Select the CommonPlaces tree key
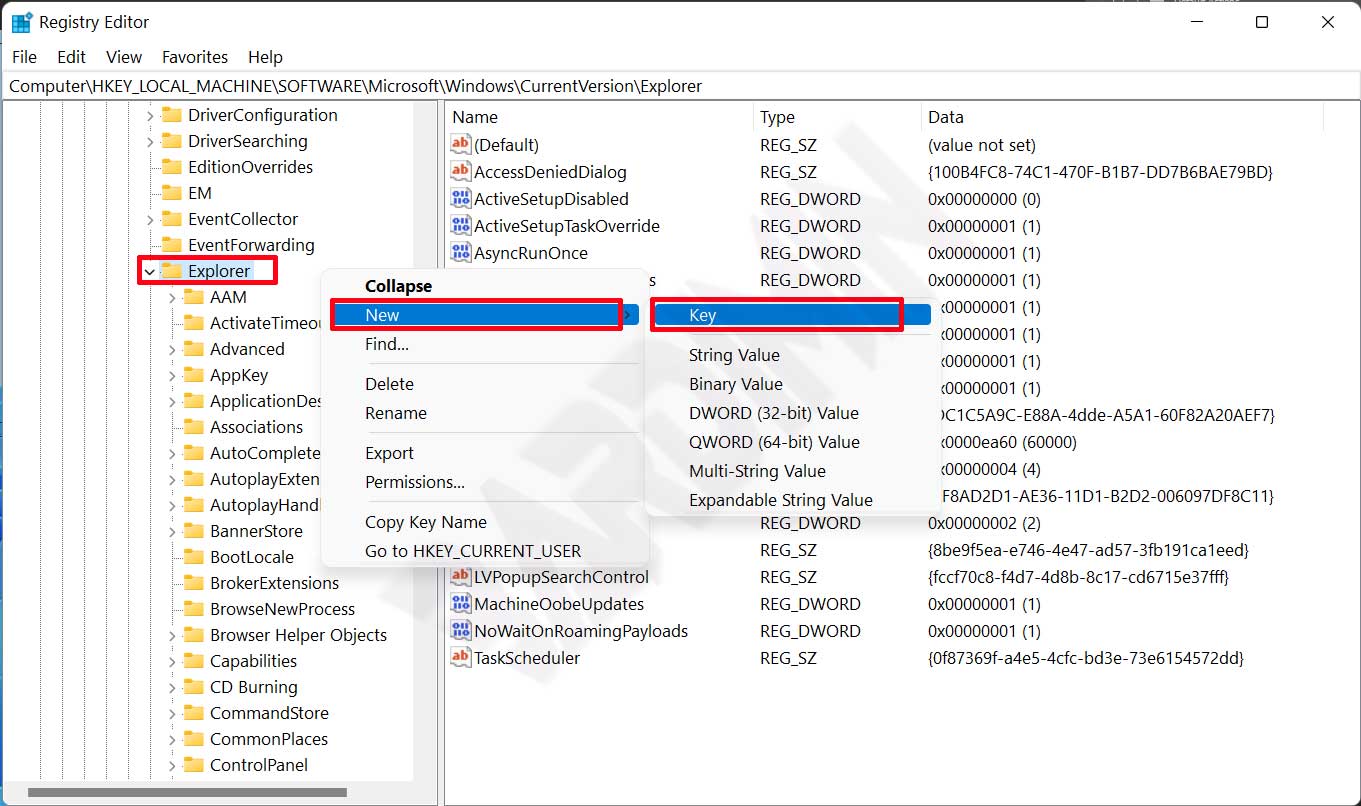 coord(269,739)
